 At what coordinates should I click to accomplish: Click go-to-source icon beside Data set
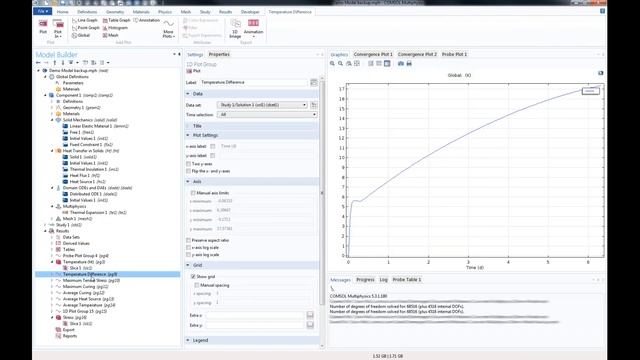click(313, 105)
